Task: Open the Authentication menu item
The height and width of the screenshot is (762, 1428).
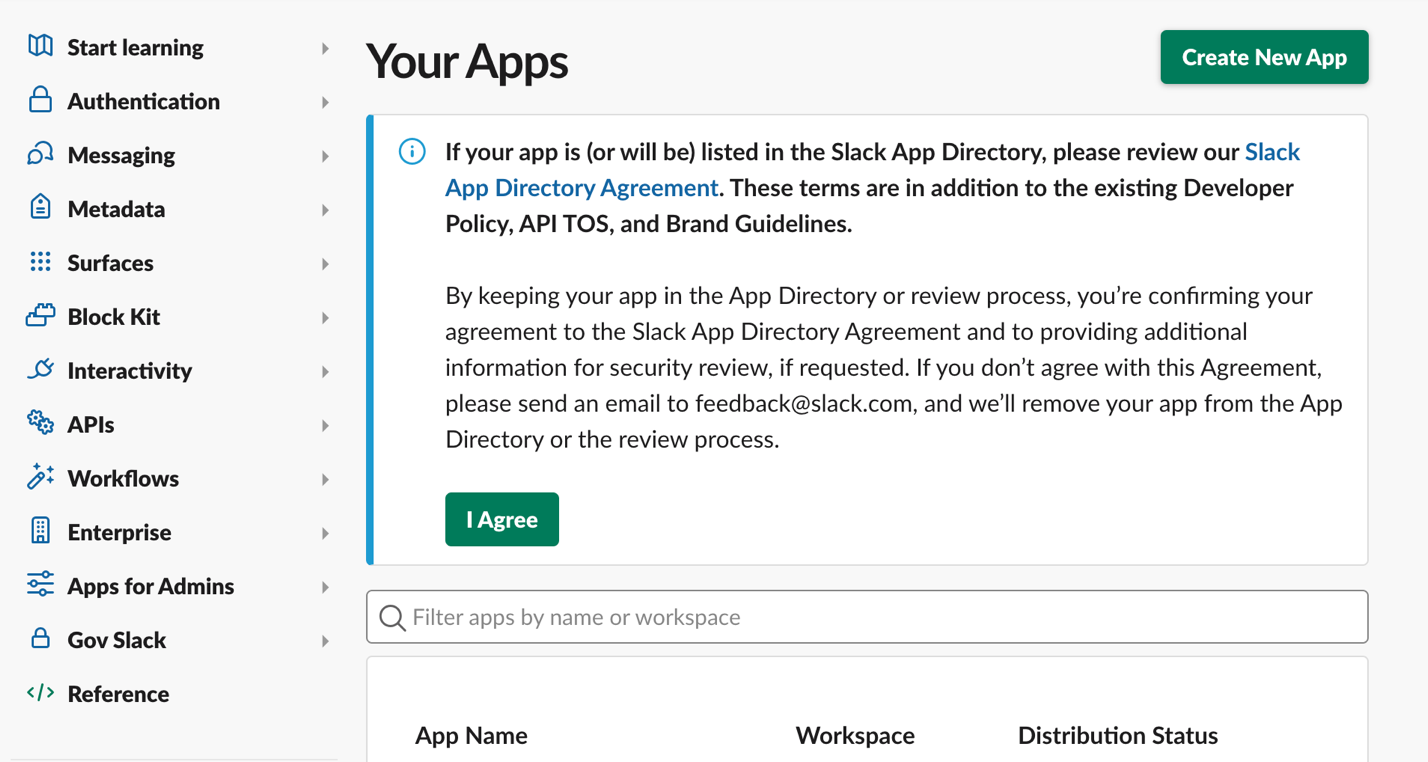Action: 143,101
